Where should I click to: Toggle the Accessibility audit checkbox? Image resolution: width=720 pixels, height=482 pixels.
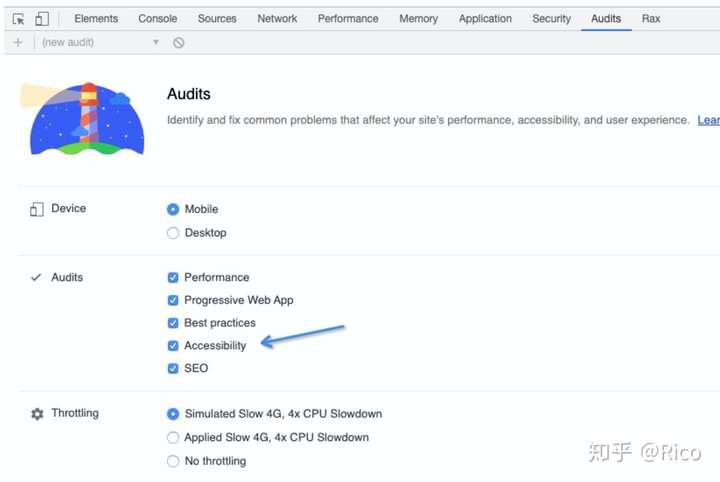click(x=173, y=346)
